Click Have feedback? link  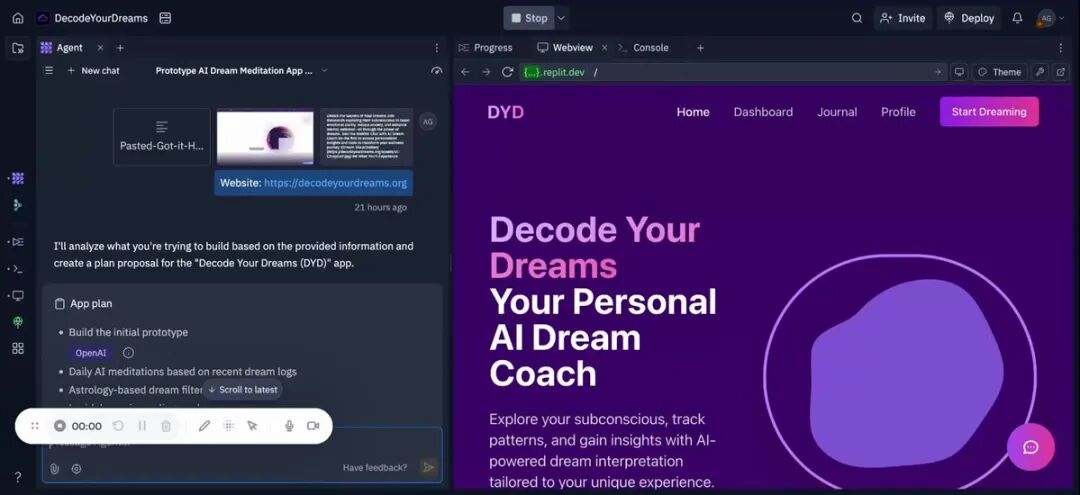point(375,467)
